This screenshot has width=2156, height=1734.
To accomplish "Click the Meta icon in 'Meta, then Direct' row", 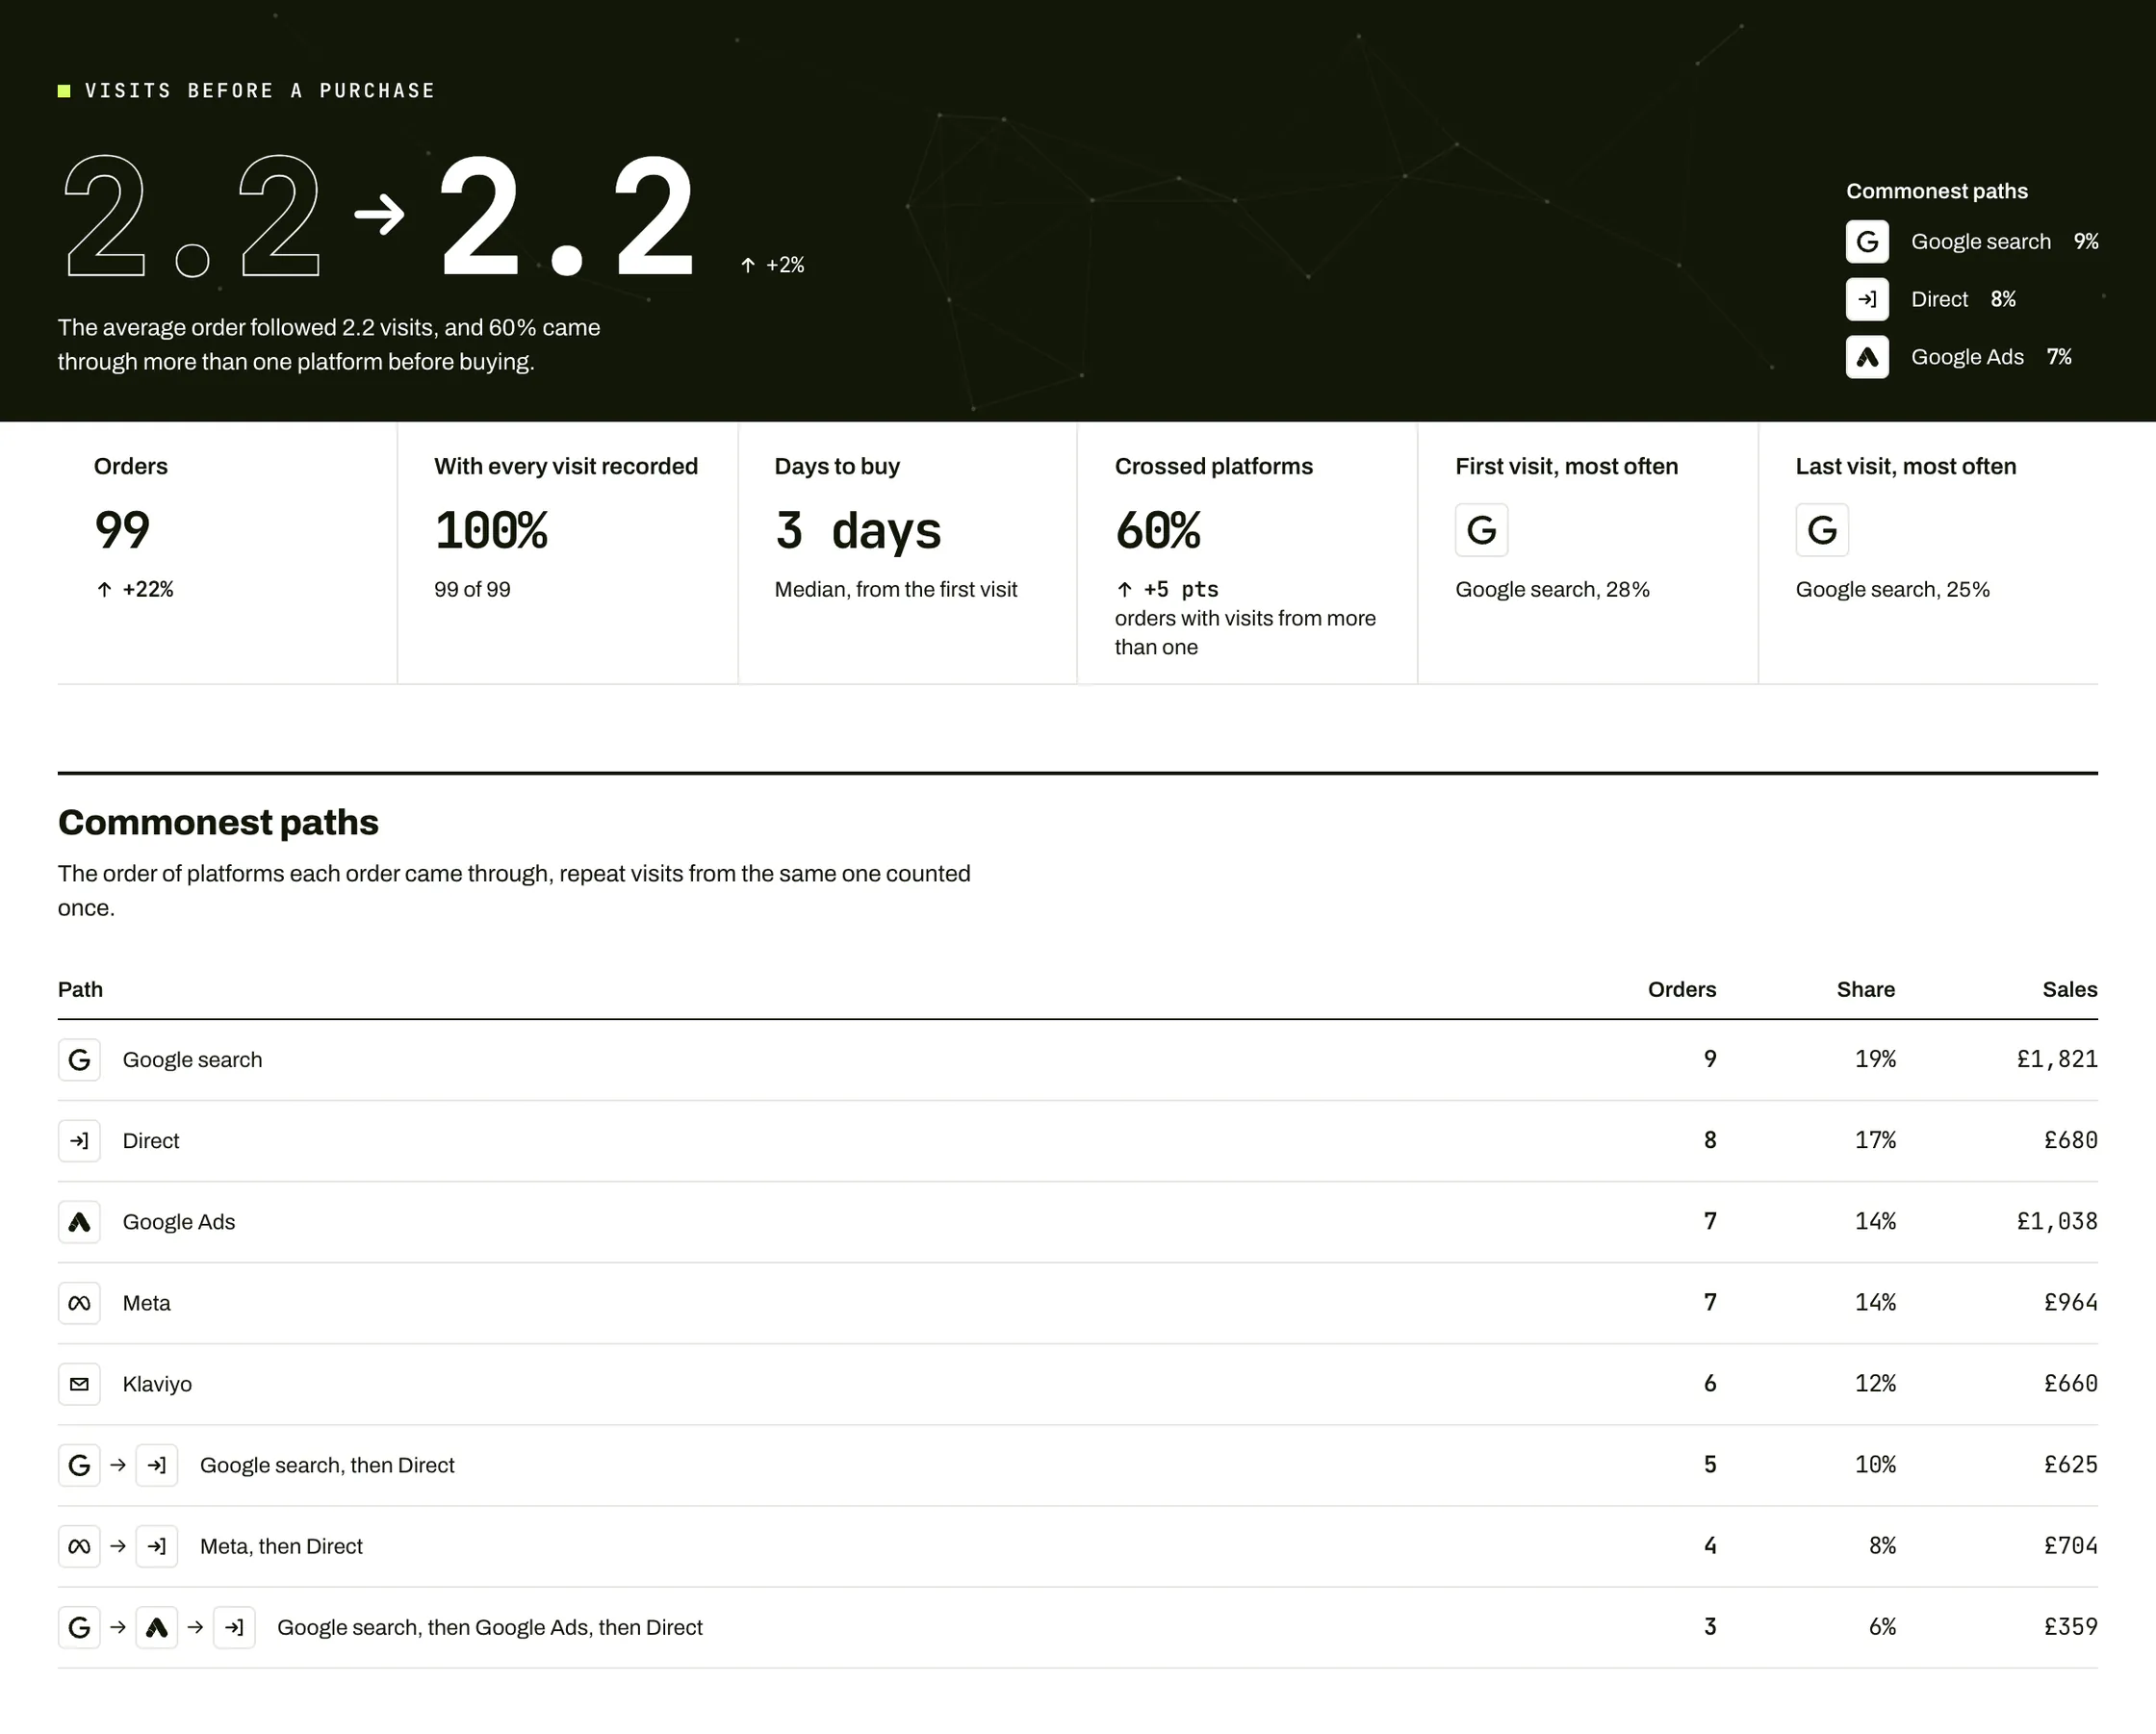I will (x=79, y=1546).
